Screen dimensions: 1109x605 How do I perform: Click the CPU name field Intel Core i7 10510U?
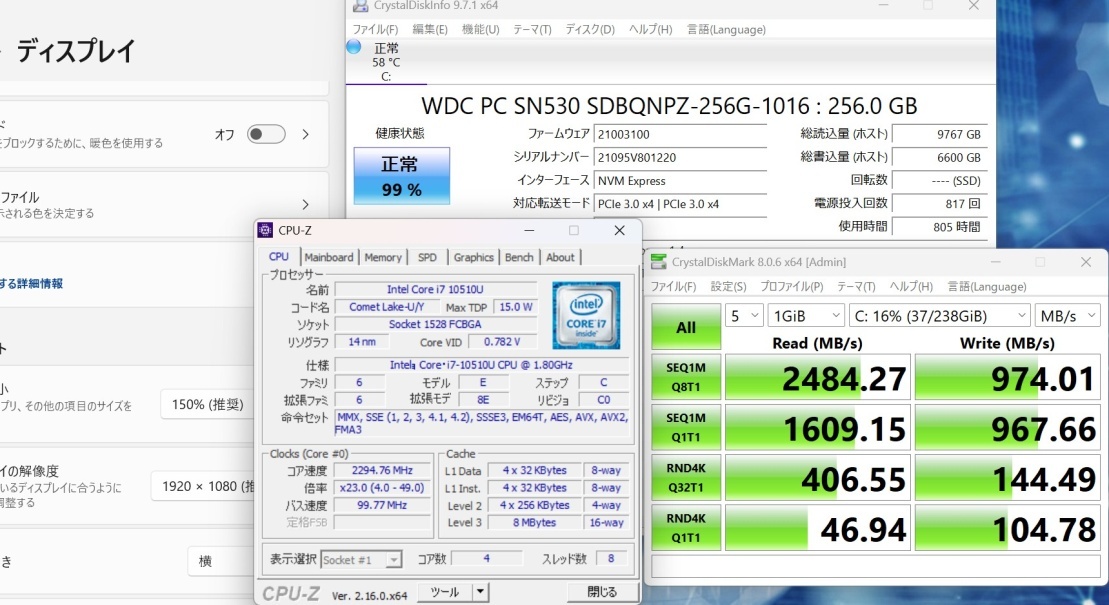(435, 289)
